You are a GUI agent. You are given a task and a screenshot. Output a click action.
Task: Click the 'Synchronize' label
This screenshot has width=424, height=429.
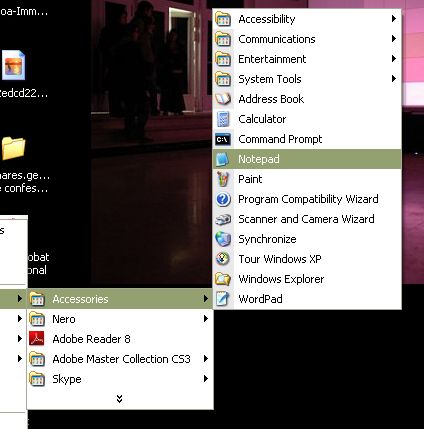pyautogui.click(x=267, y=239)
